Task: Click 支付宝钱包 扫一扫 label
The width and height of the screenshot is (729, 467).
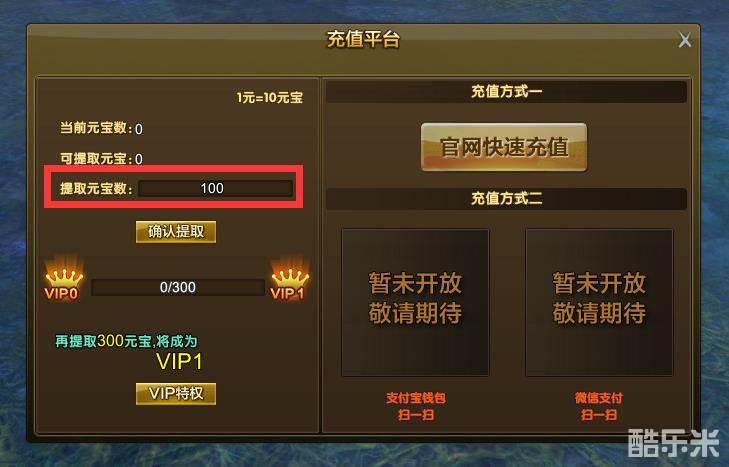Action: (416, 406)
